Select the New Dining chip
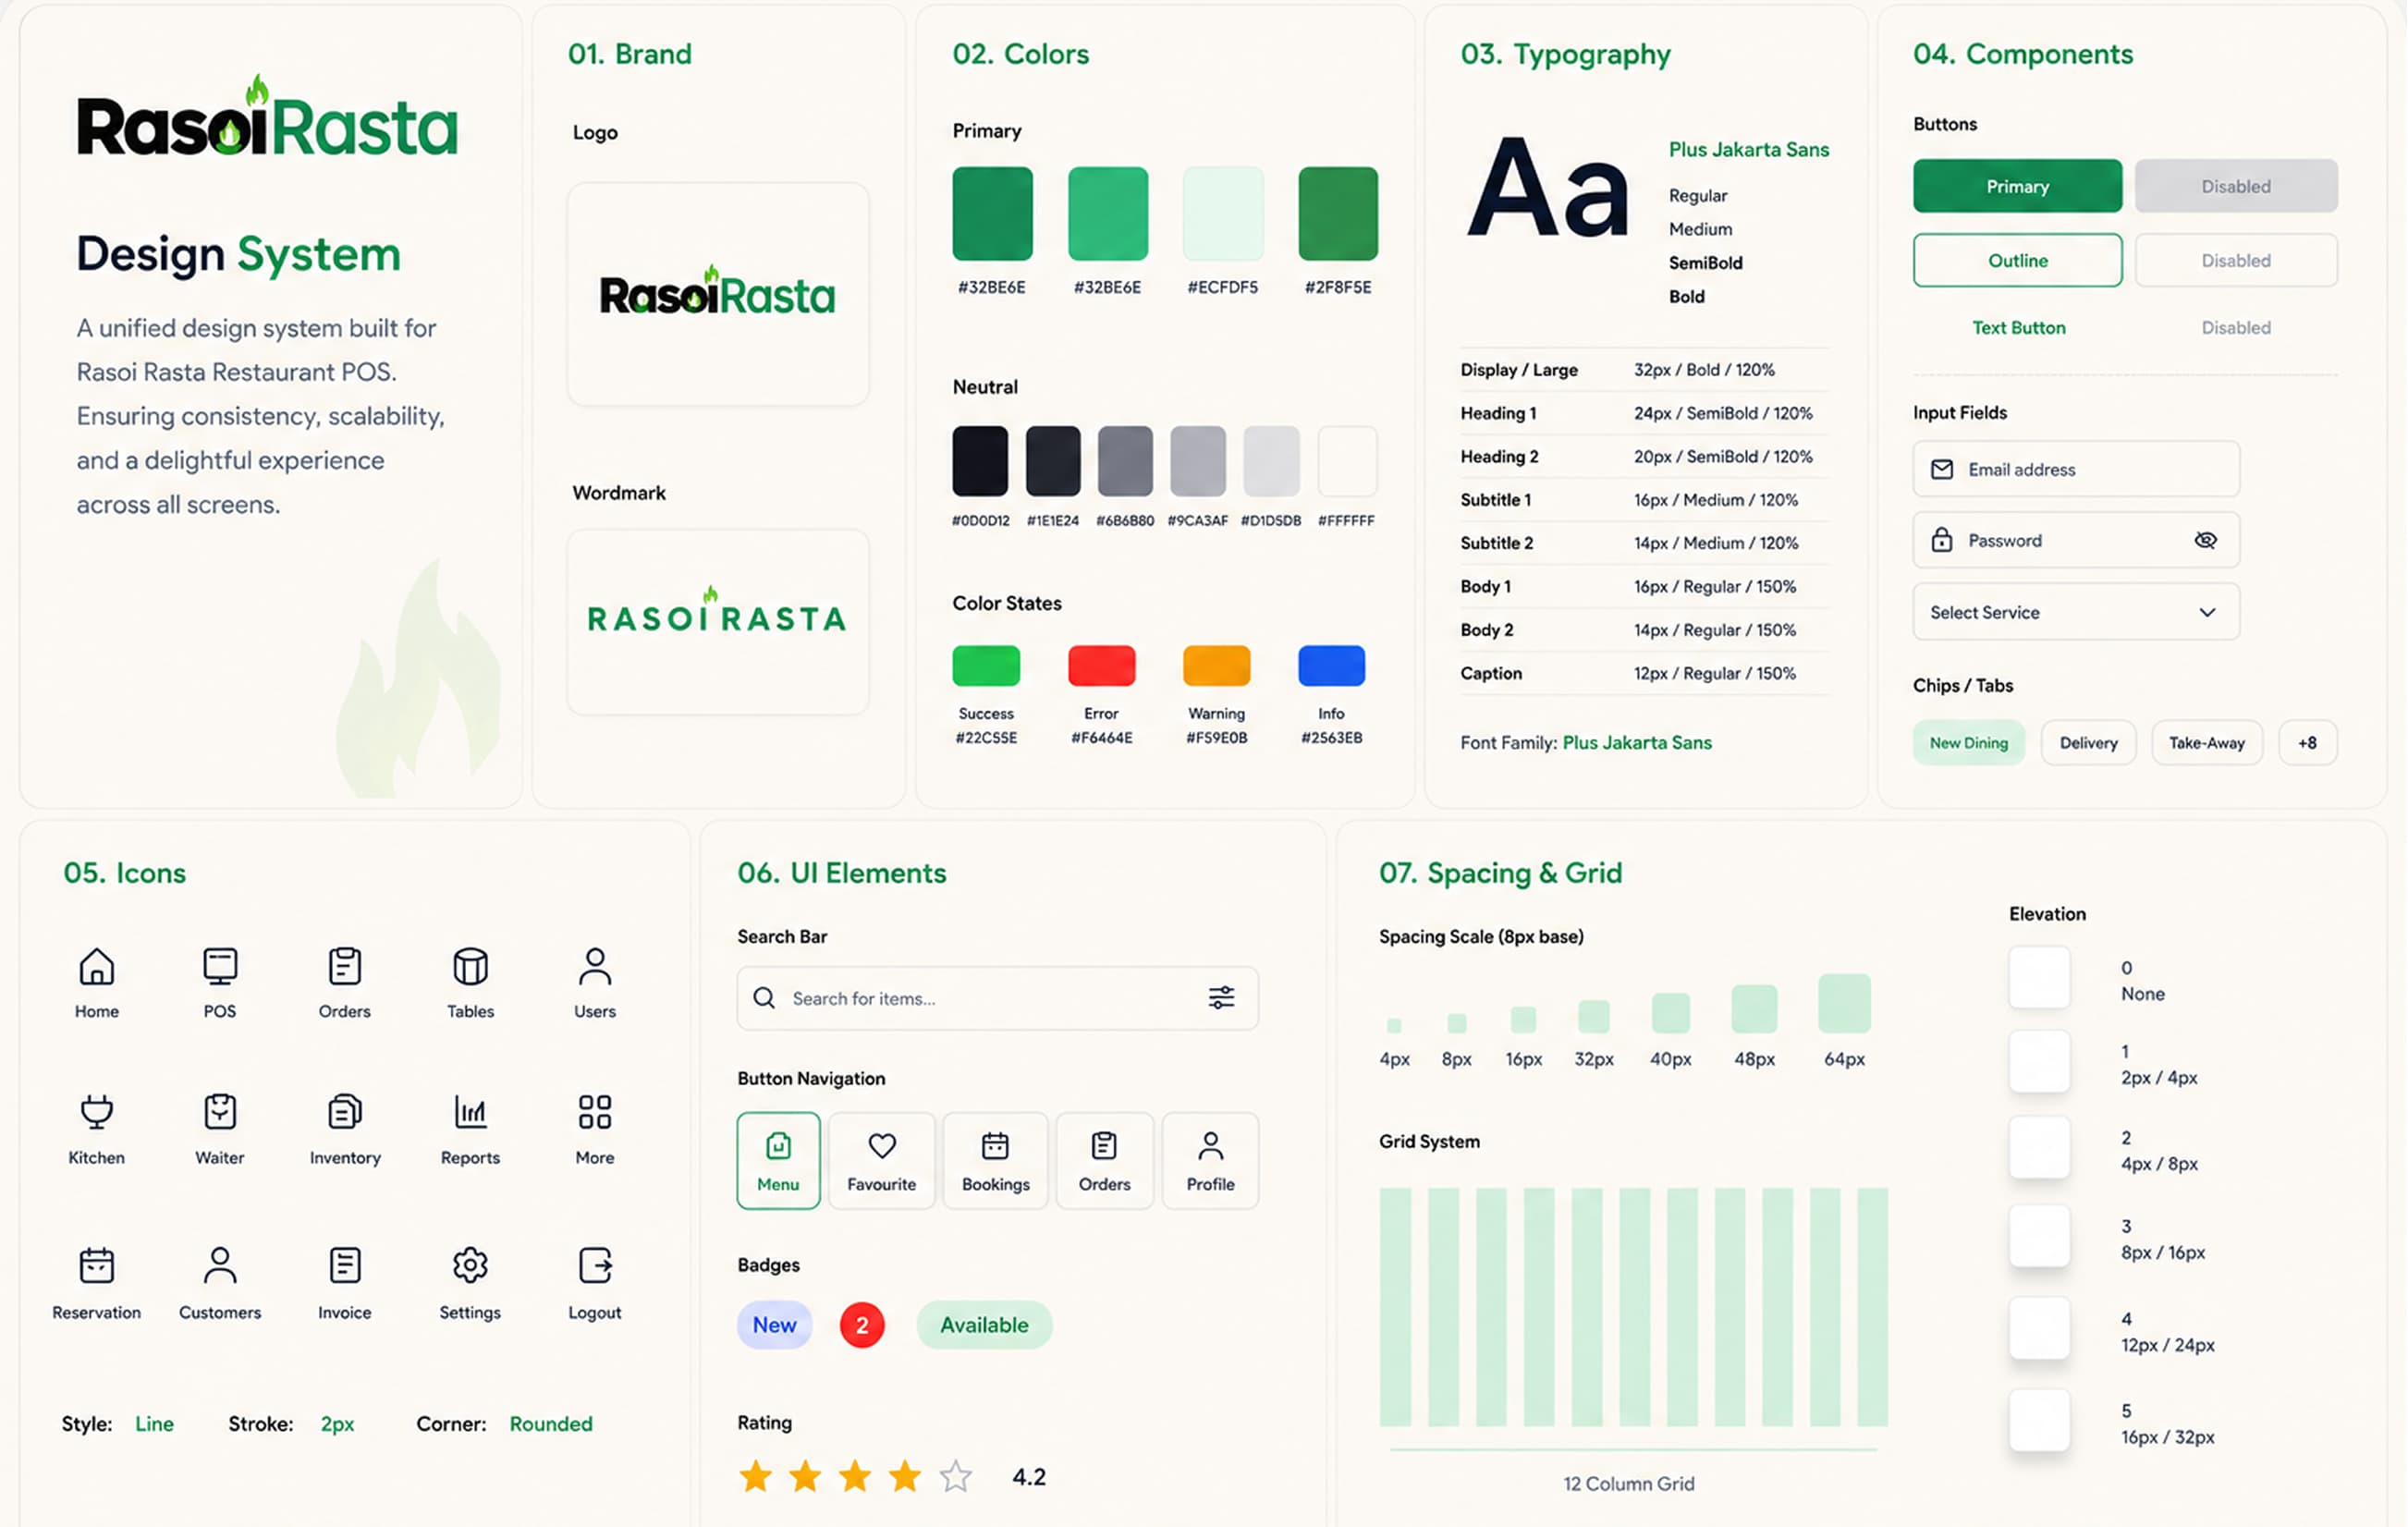 point(1968,743)
